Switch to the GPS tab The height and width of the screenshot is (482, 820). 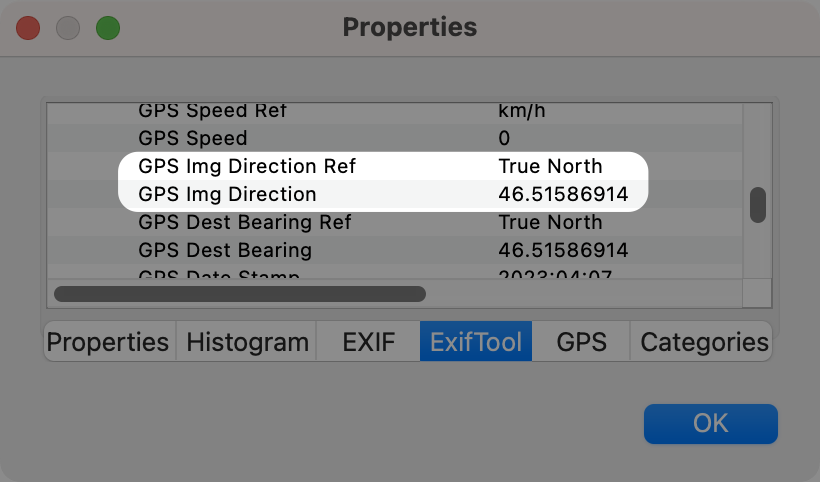[582, 342]
